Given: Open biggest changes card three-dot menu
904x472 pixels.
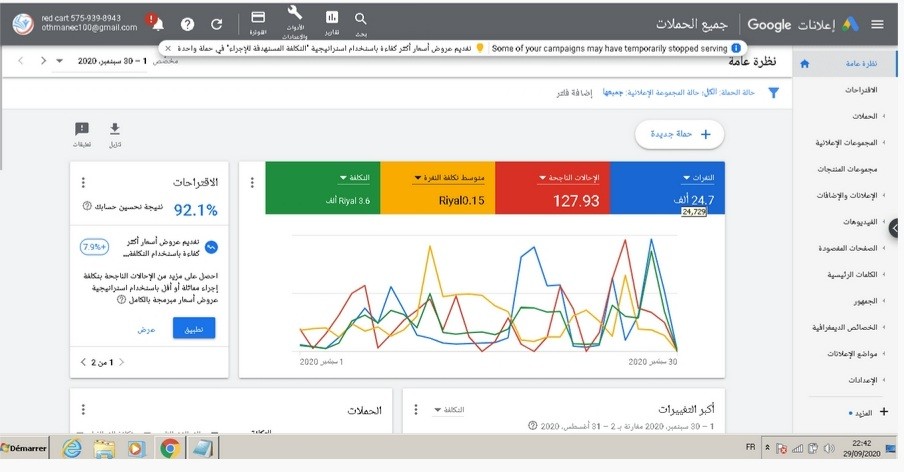Looking at the screenshot, I should click(416, 409).
